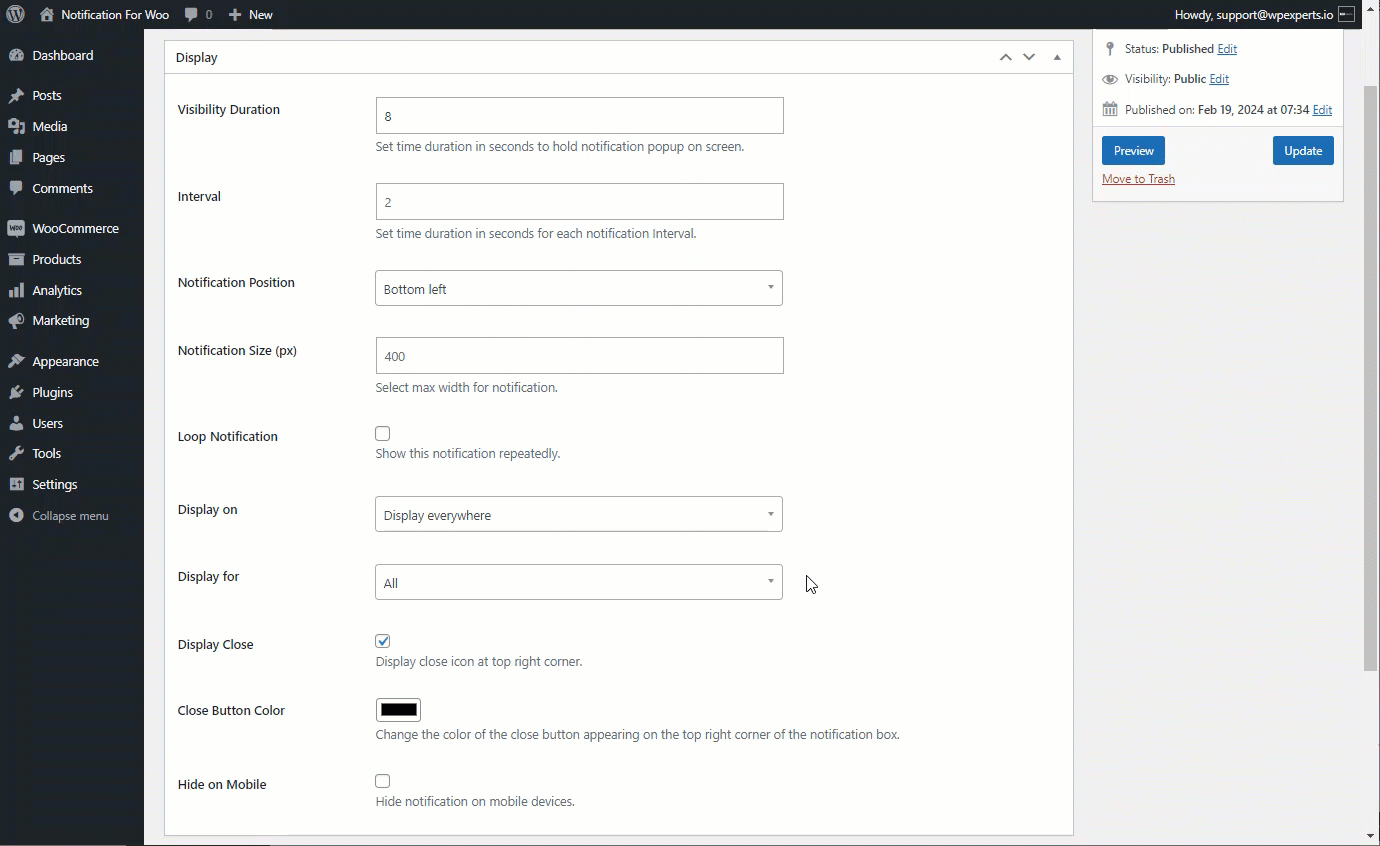Image resolution: width=1380 pixels, height=846 pixels.
Task: Click the Pages icon in sidebar
Action: point(16,157)
